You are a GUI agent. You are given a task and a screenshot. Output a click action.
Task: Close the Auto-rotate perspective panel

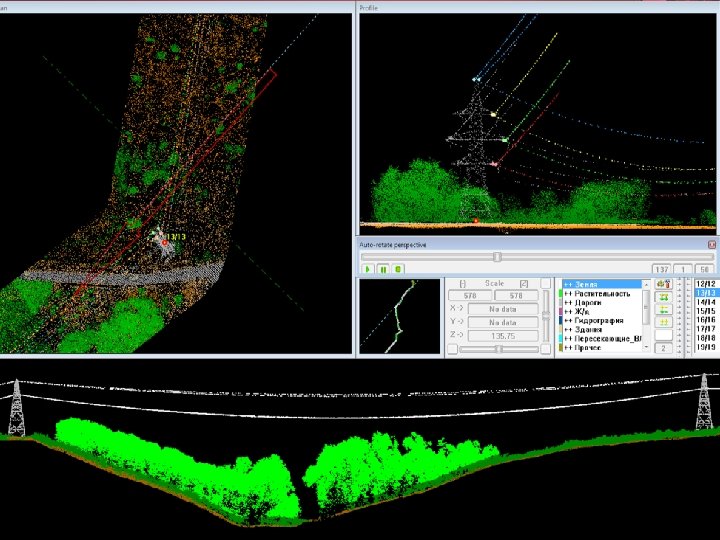coord(711,244)
